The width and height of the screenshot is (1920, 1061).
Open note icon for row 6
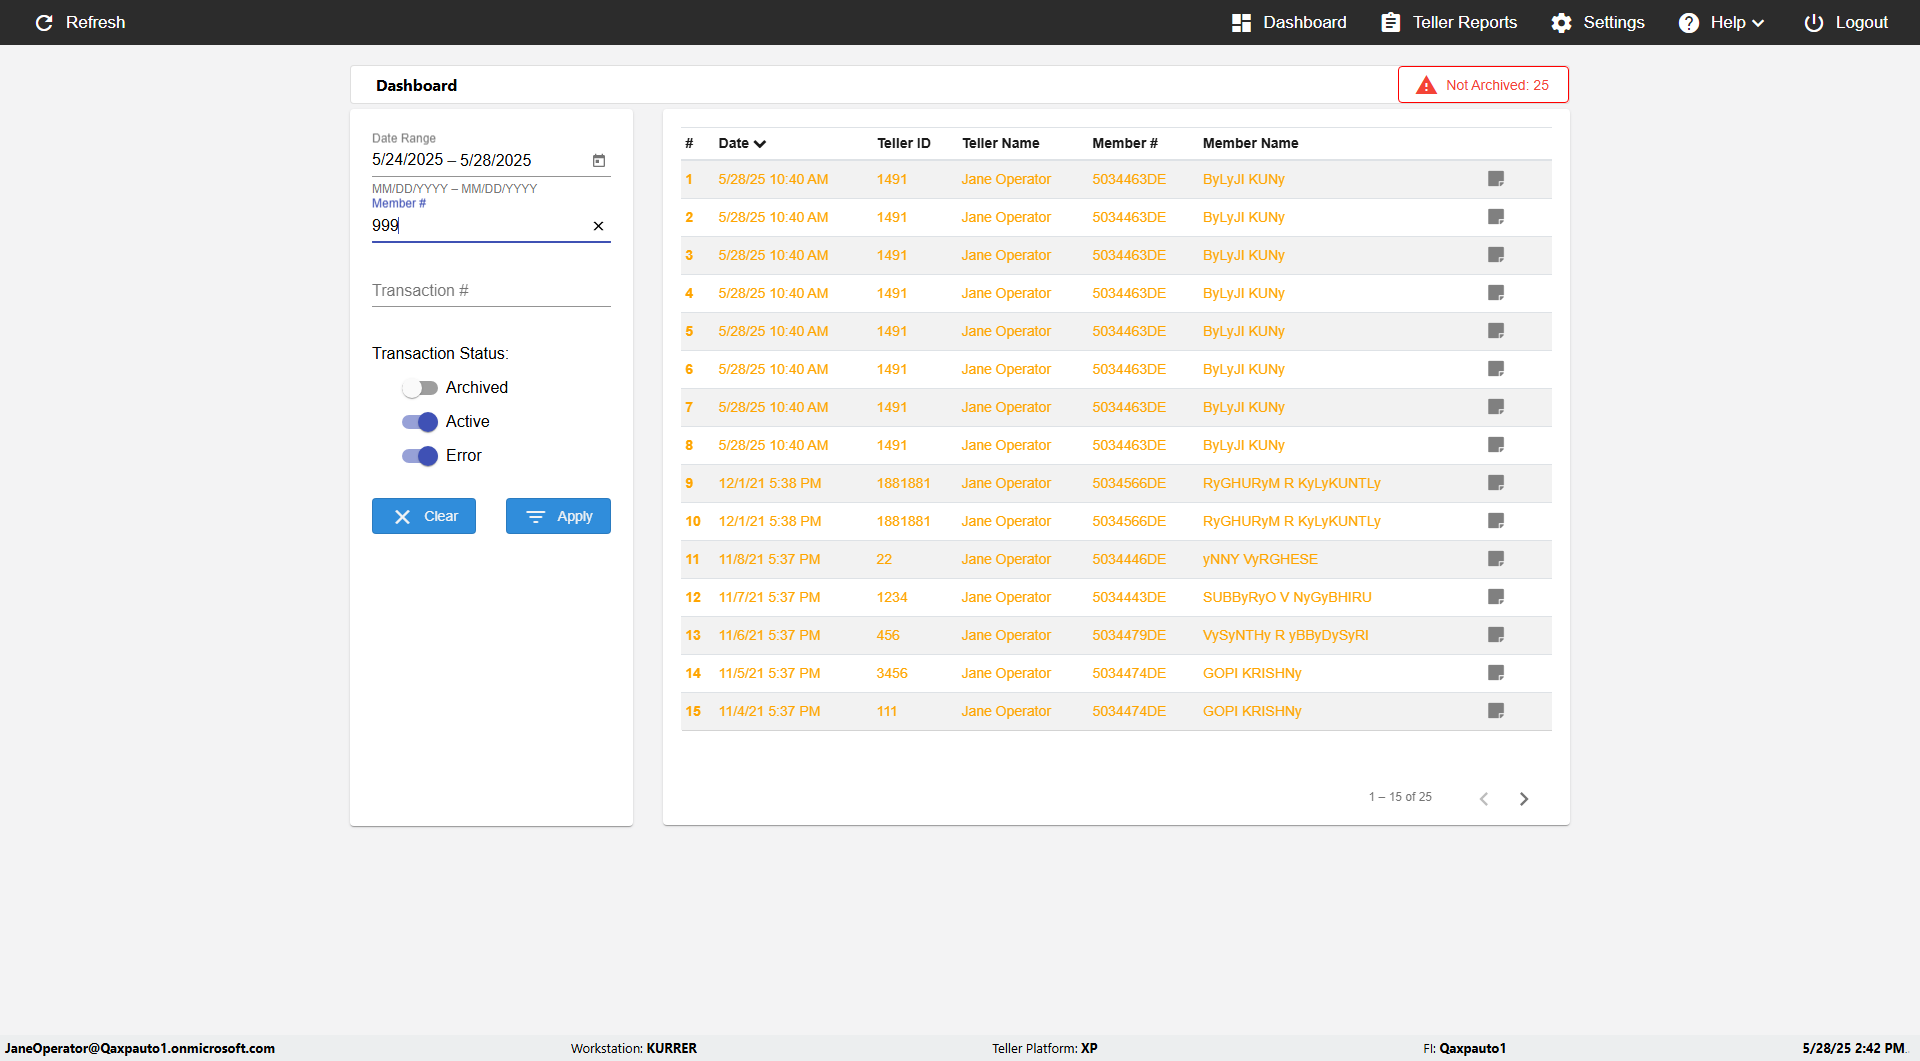[x=1496, y=369]
